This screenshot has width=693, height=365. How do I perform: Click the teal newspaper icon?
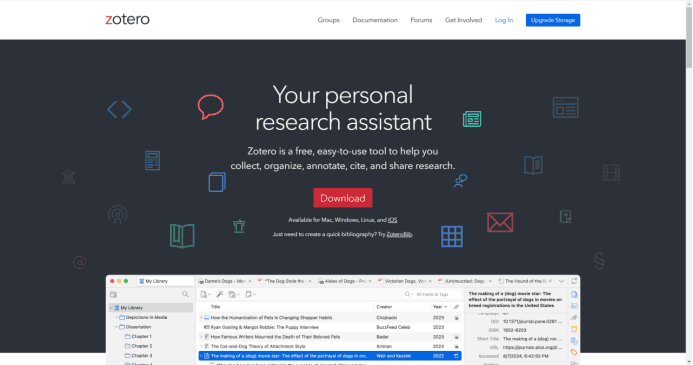click(472, 119)
